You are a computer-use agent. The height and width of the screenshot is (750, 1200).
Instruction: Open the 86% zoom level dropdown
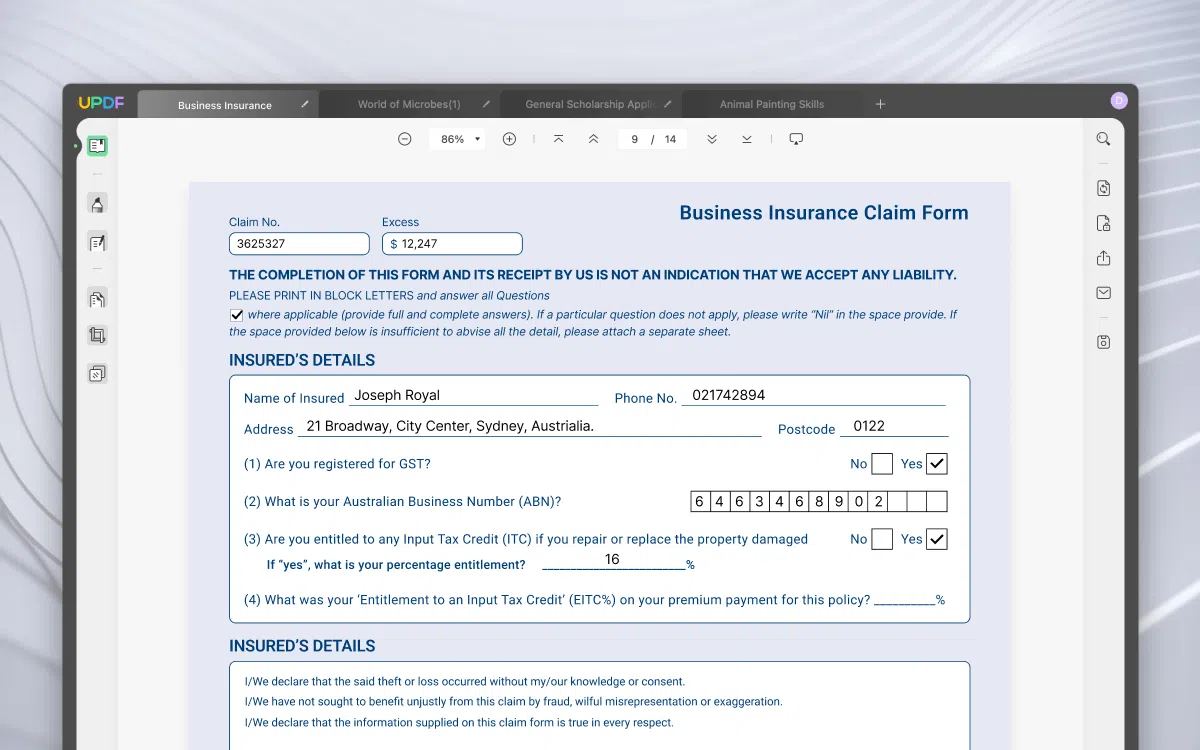[457, 139]
